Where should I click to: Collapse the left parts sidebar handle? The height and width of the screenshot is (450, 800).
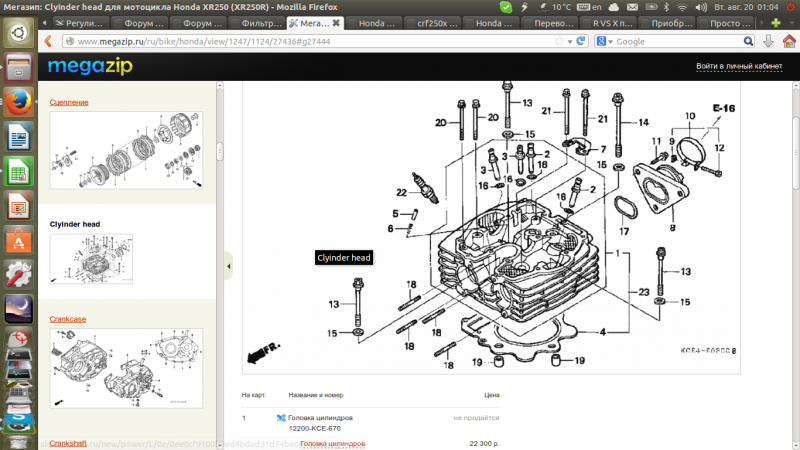pyautogui.click(x=229, y=266)
